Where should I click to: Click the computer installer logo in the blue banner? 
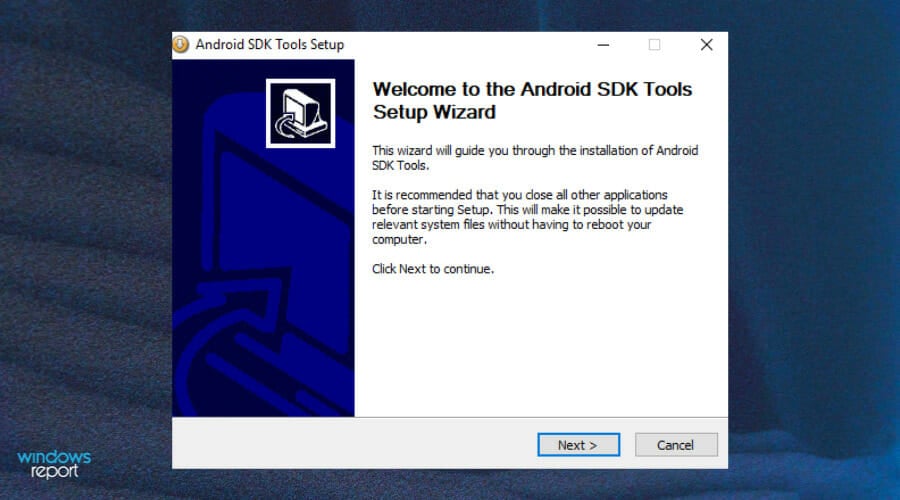[300, 113]
